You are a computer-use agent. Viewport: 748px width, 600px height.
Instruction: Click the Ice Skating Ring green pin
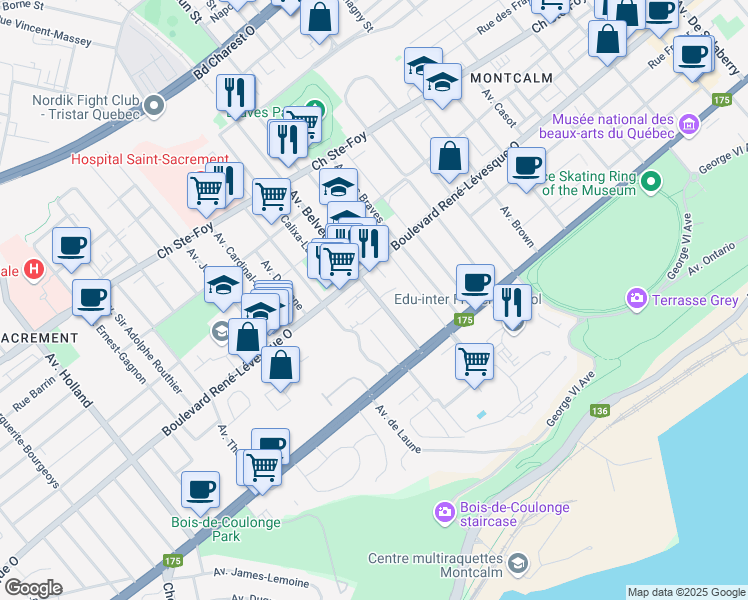pos(651,182)
